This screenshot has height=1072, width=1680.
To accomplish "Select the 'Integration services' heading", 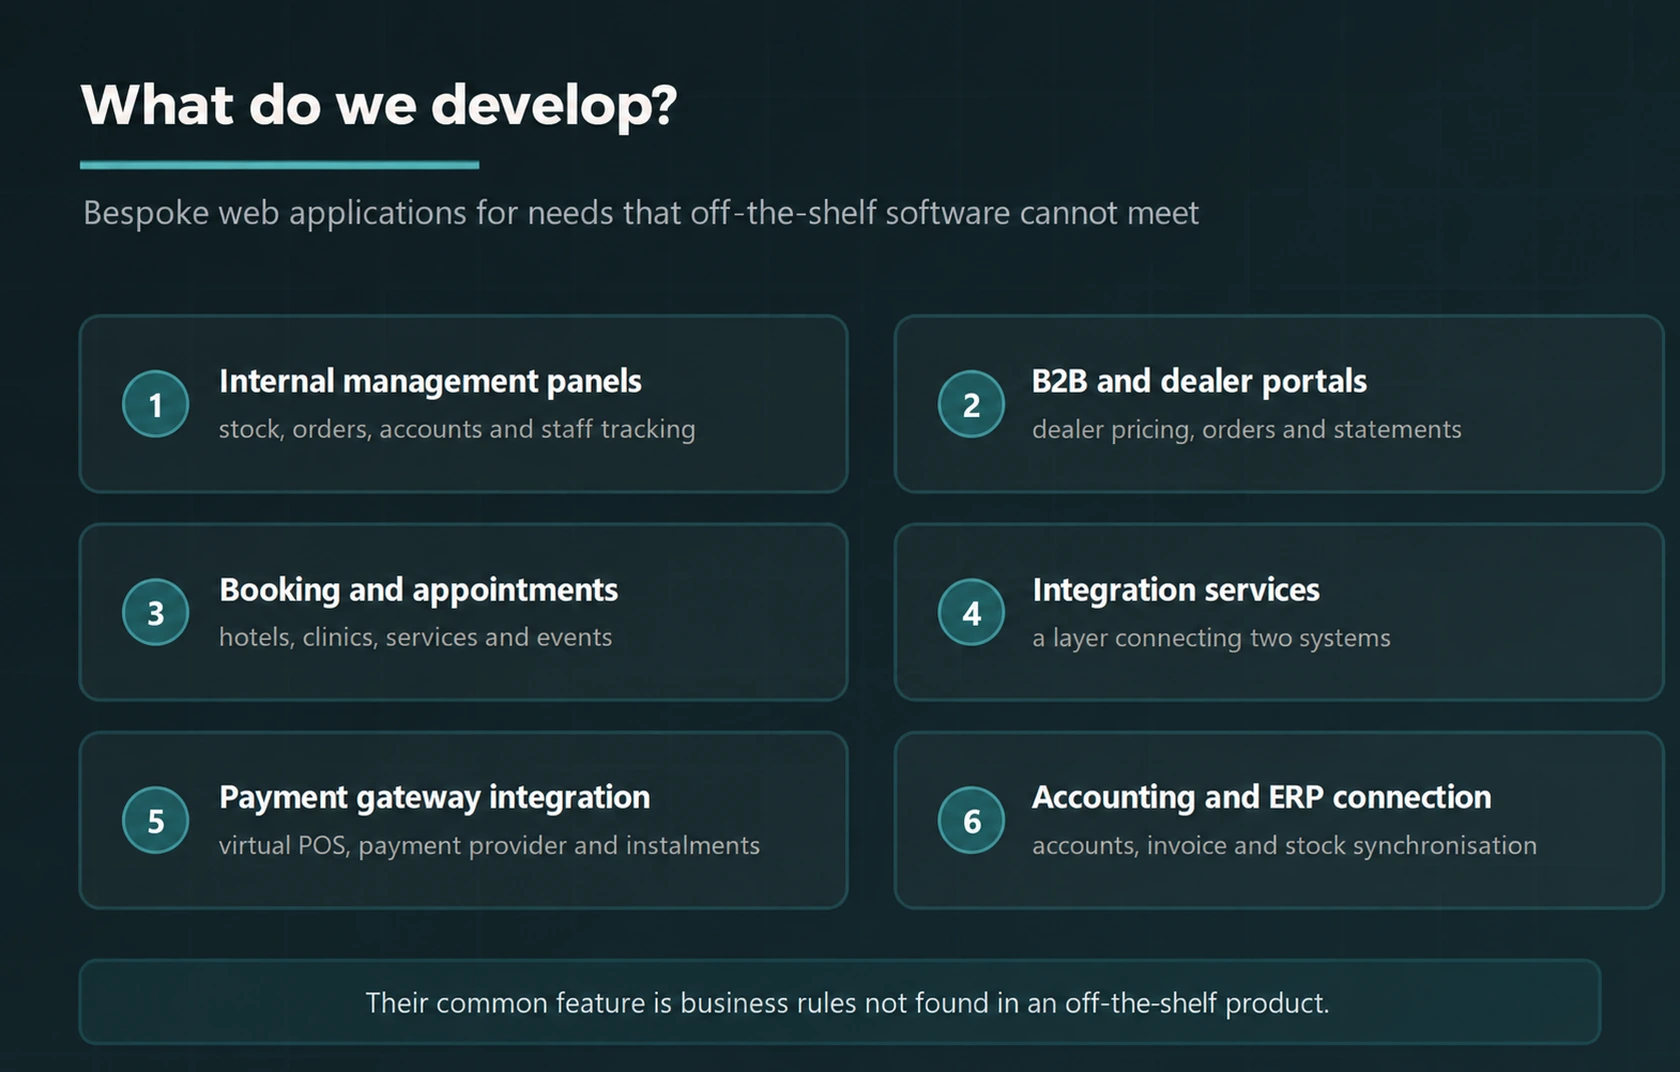I will click(x=1176, y=590).
